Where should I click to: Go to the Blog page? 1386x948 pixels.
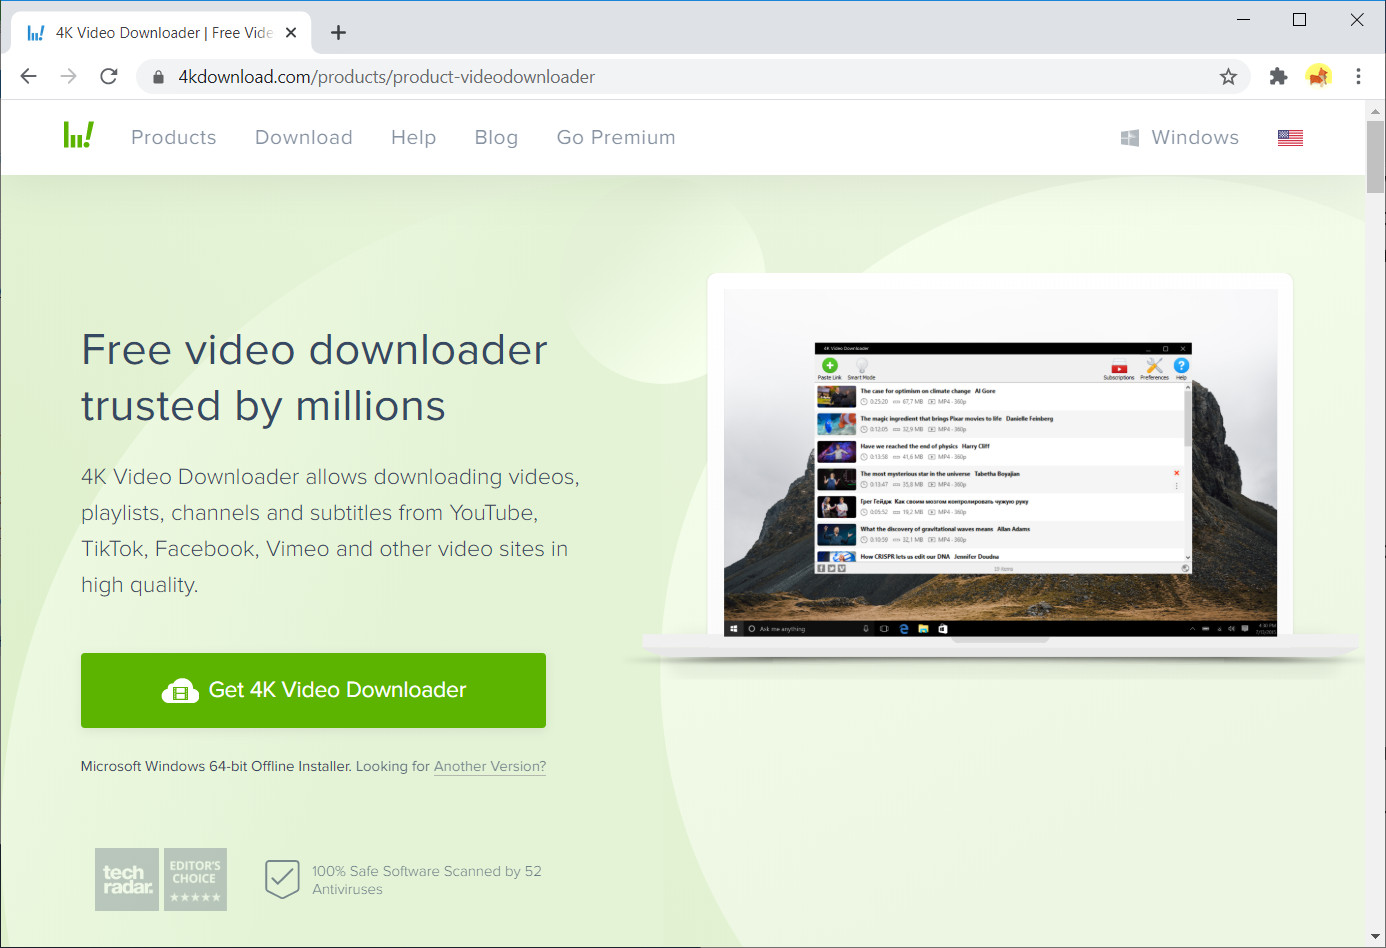tap(496, 138)
